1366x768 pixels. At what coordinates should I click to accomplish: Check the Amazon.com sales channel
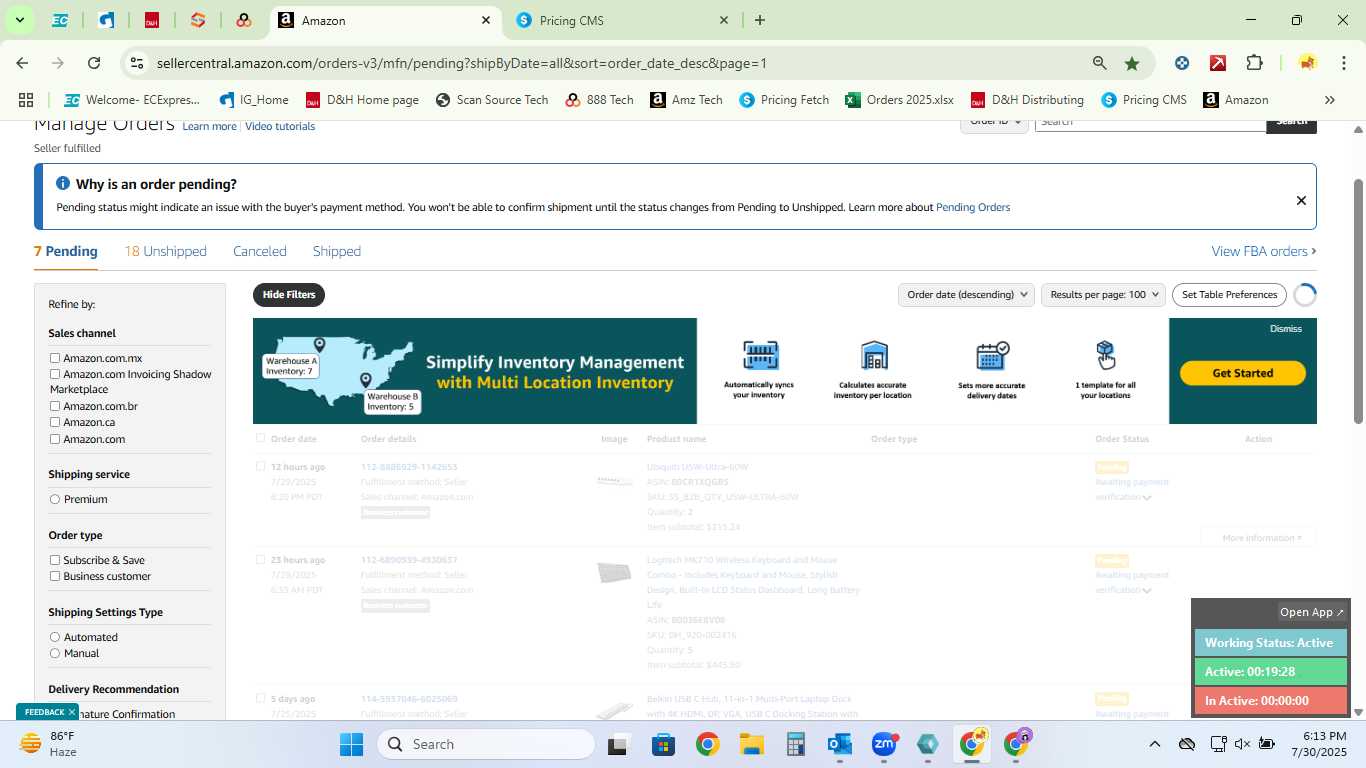(x=55, y=439)
